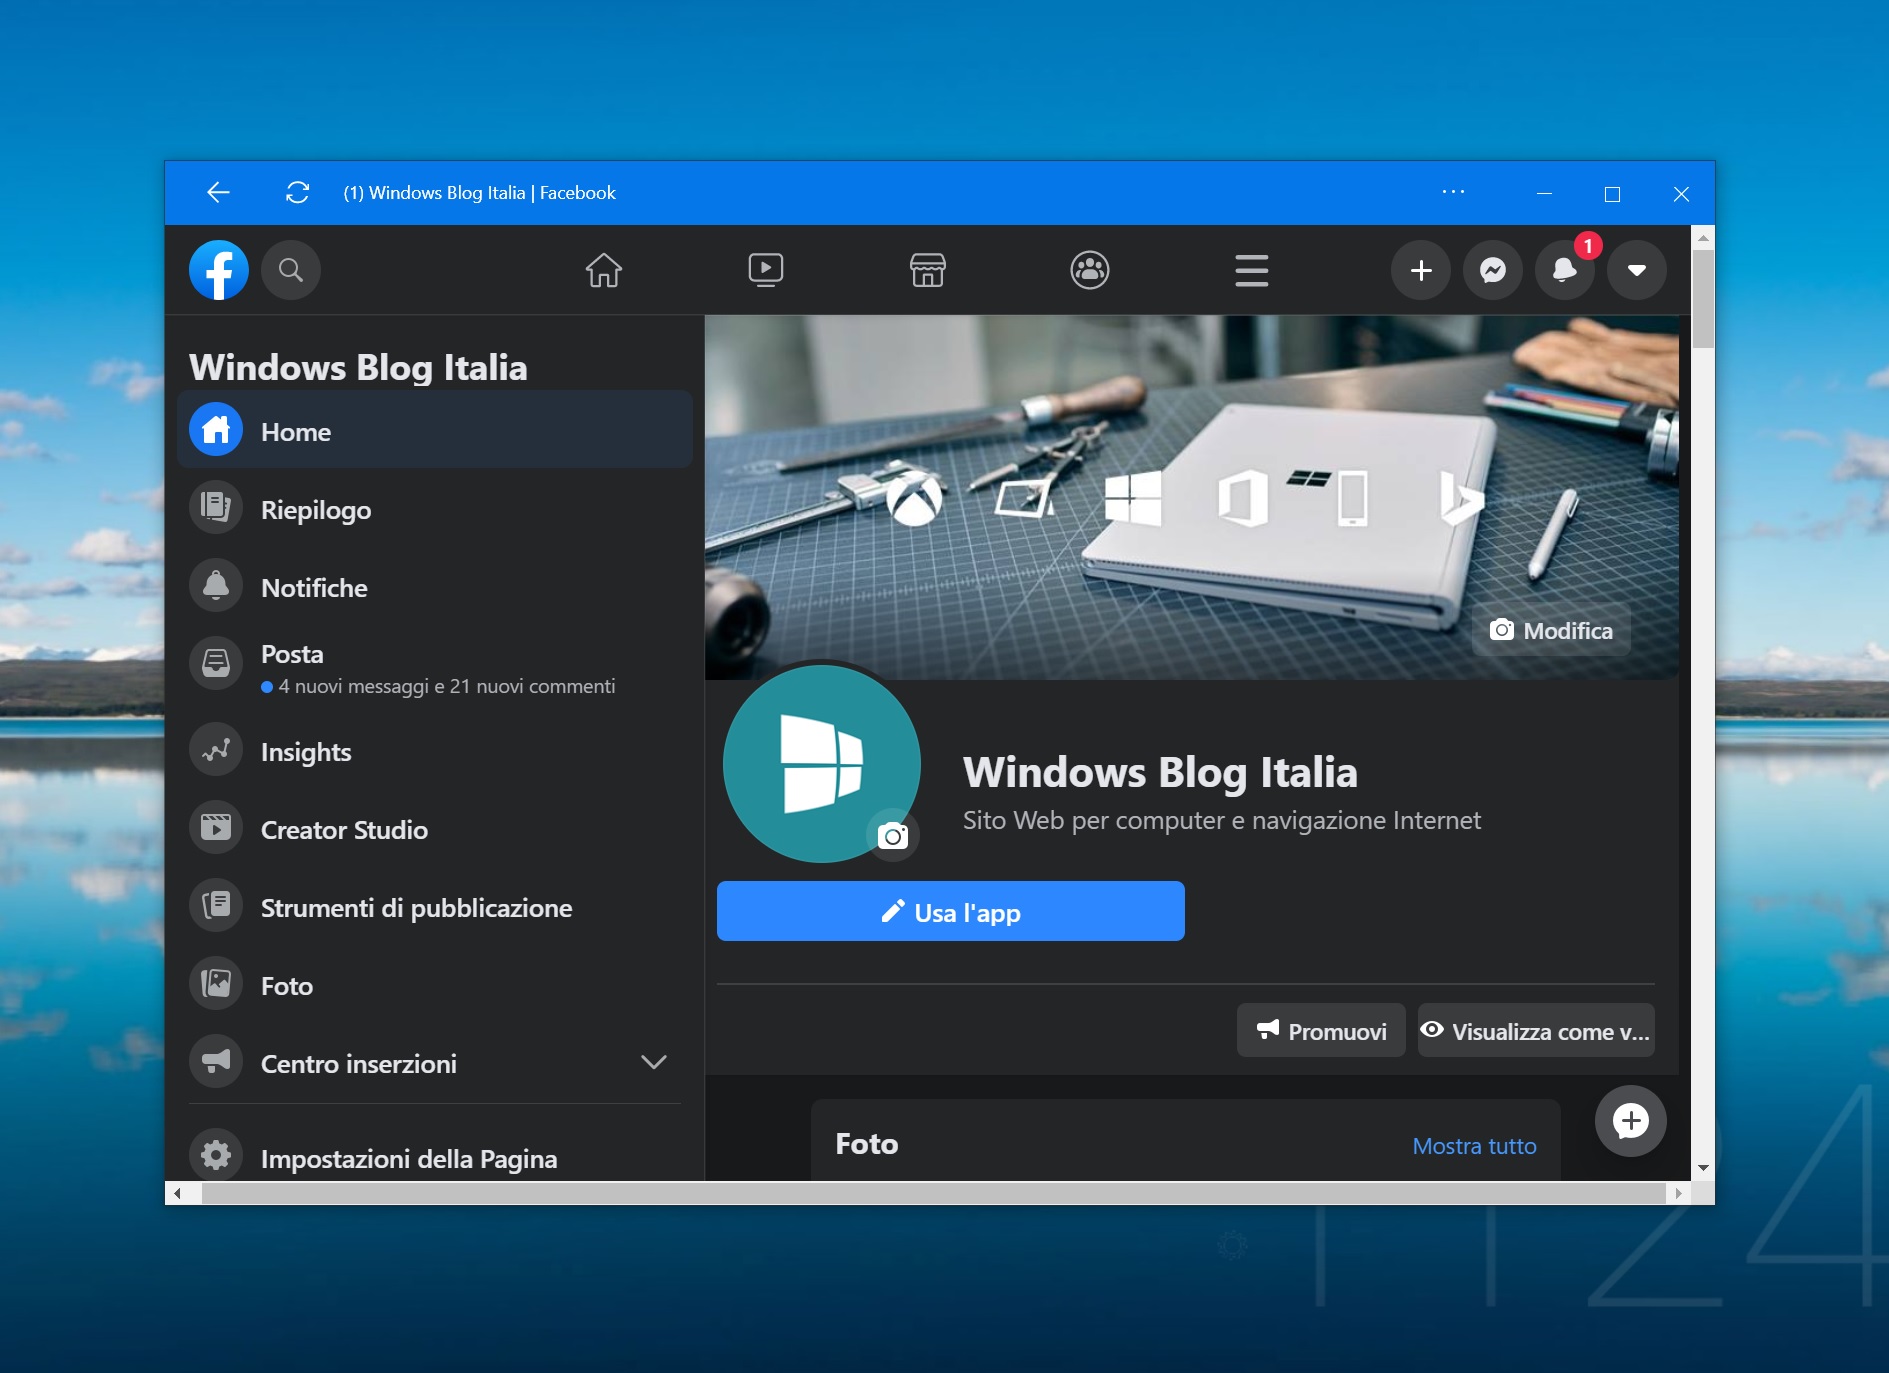Open Insights in the sidebar

tap(435, 751)
